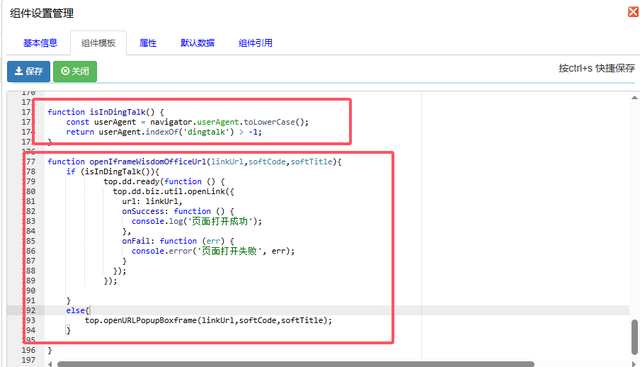Click line number 197 in gutter
Screen dimensions: 640x367
29,360
